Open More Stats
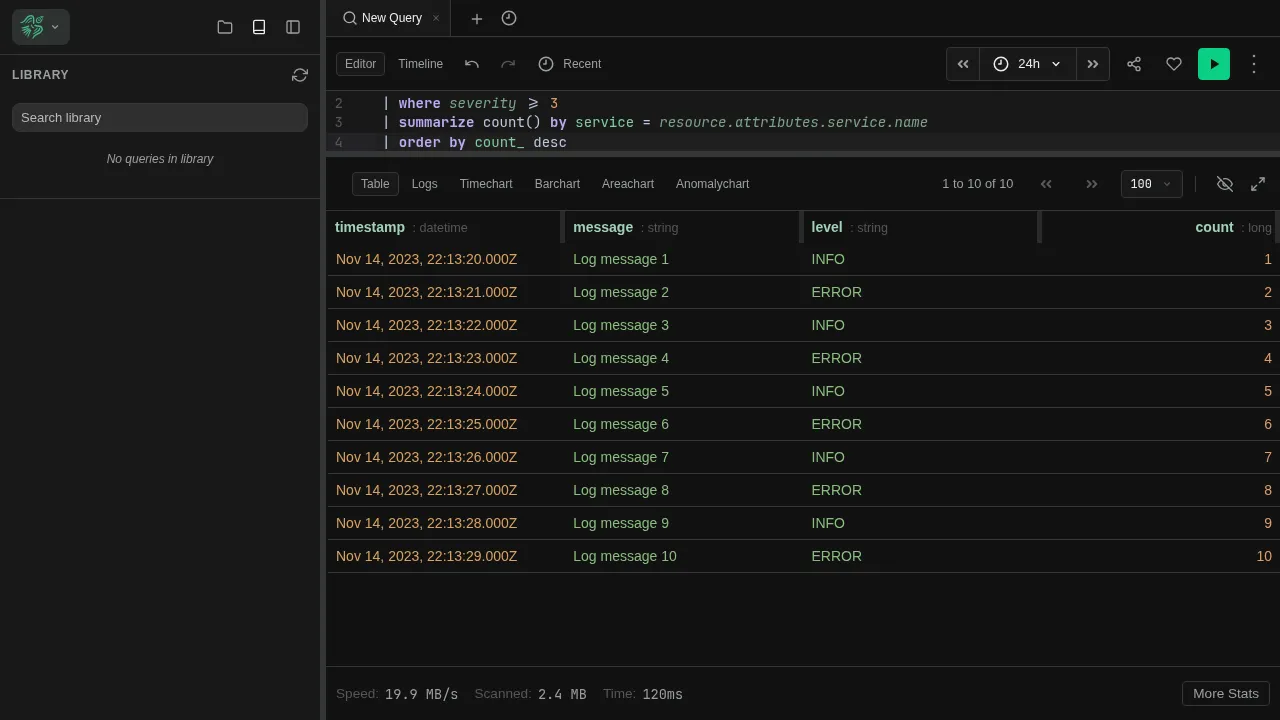The width and height of the screenshot is (1280, 720). tap(1225, 693)
